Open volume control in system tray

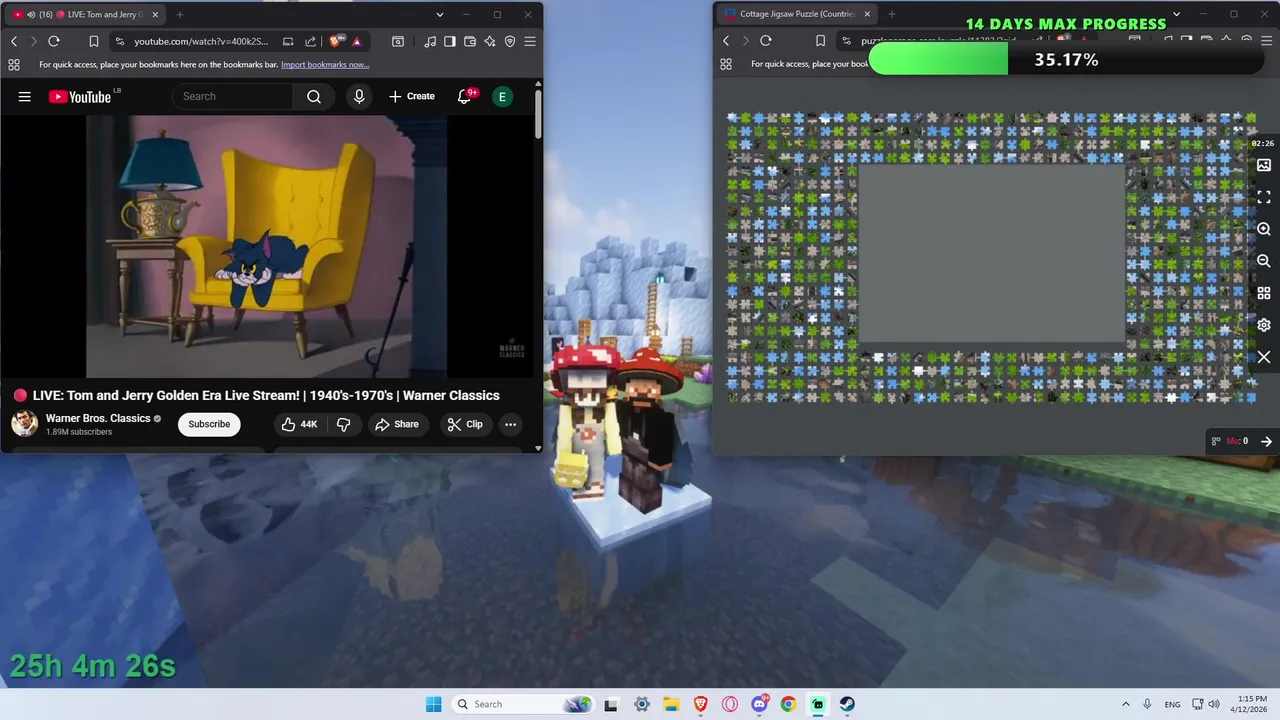[x=1214, y=704]
